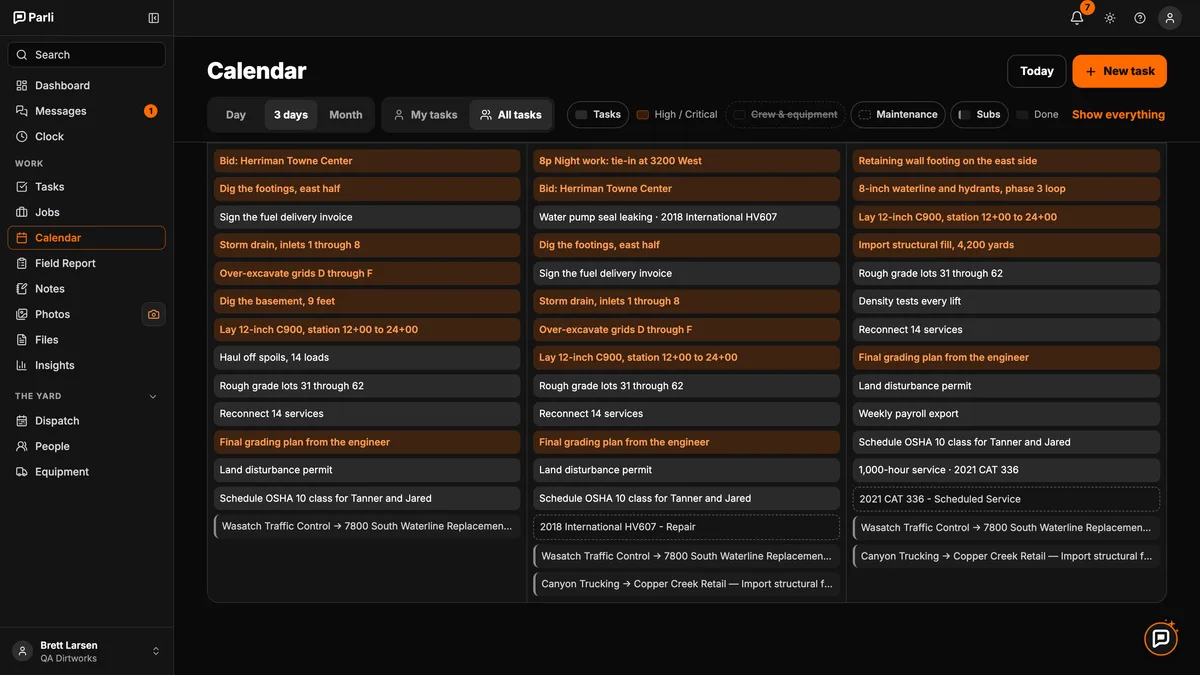Screen dimensions: 1200x675
Task: Click the People sidebar icon
Action: pos(22,446)
